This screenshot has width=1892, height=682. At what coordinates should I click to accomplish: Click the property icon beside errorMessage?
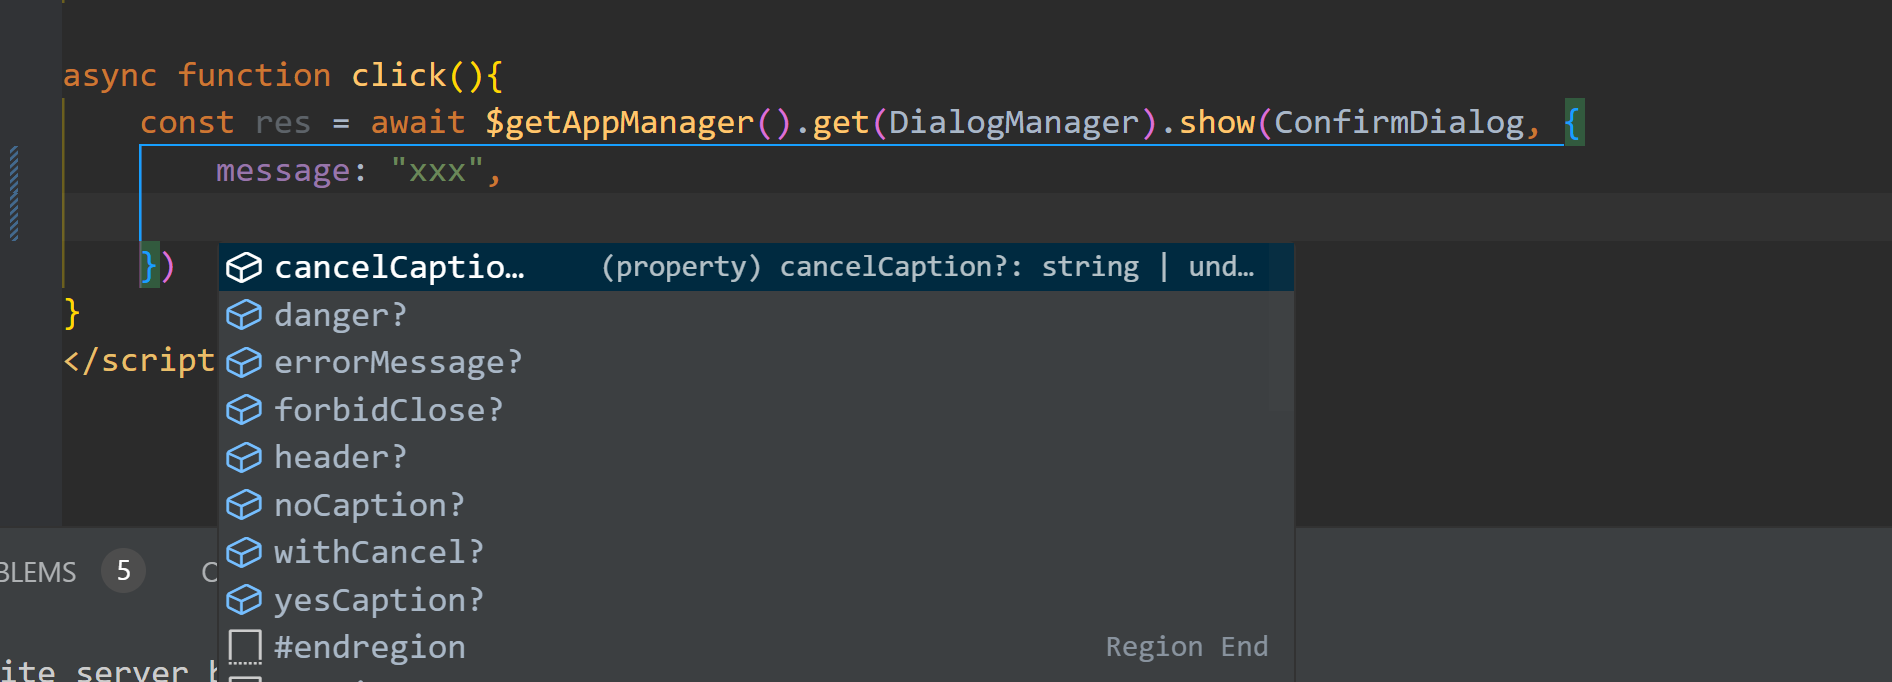pyautogui.click(x=244, y=362)
